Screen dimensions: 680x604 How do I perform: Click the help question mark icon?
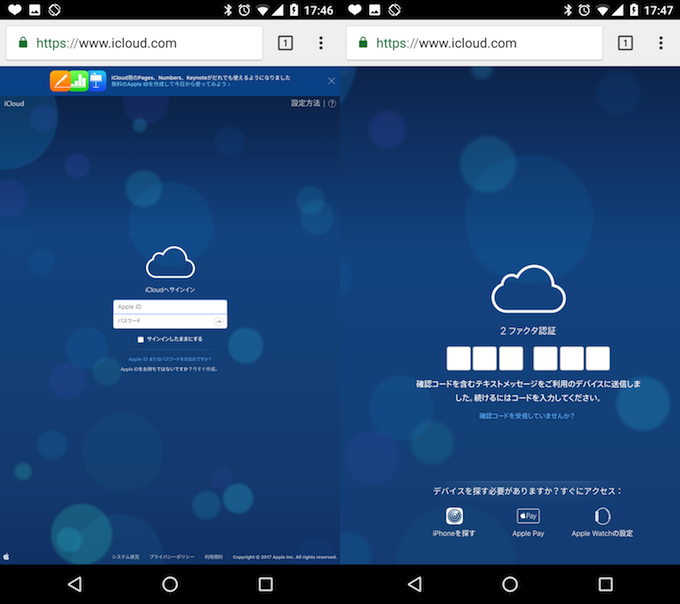pyautogui.click(x=332, y=103)
